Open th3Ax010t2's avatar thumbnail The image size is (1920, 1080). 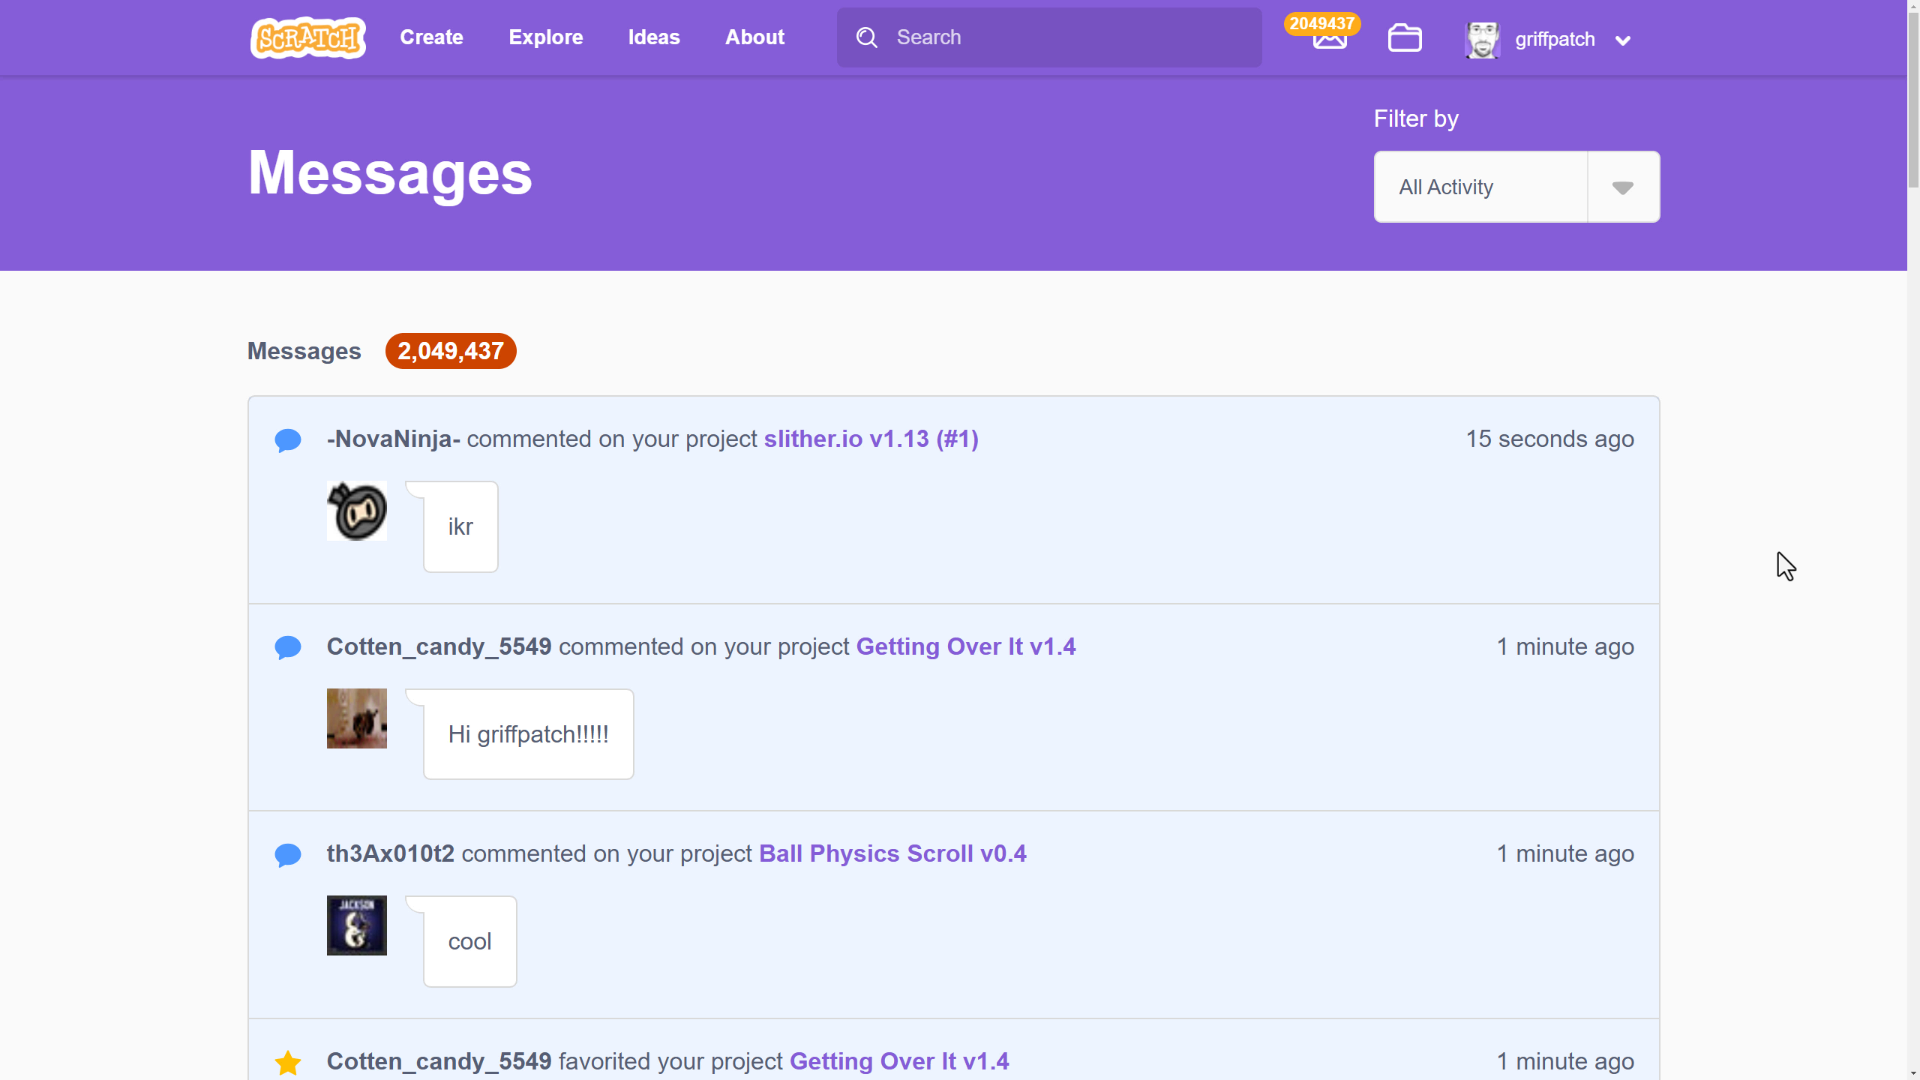click(x=357, y=925)
